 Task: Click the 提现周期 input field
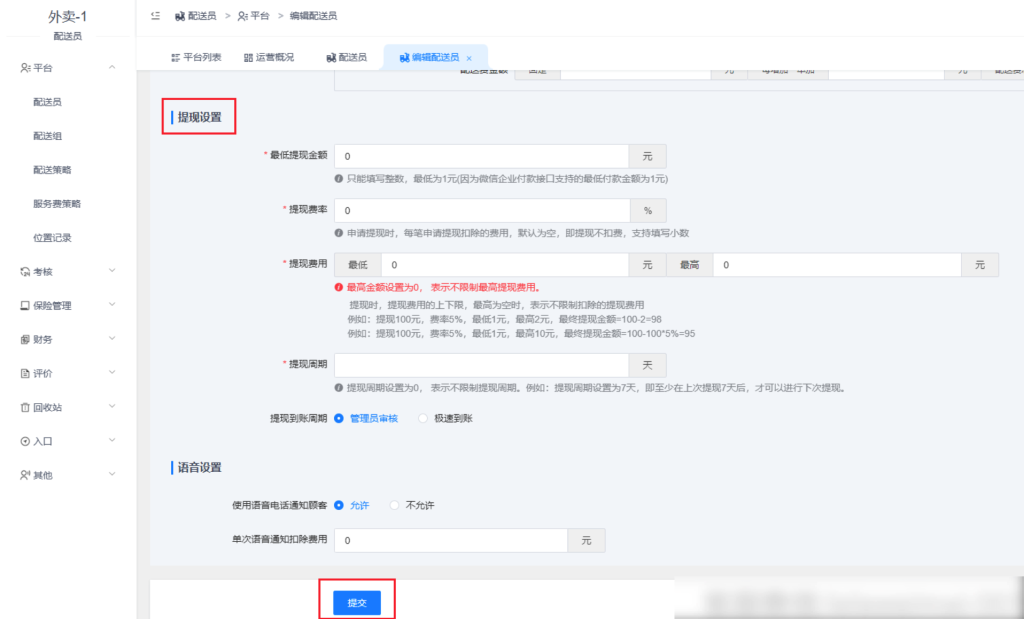[x=480, y=365]
